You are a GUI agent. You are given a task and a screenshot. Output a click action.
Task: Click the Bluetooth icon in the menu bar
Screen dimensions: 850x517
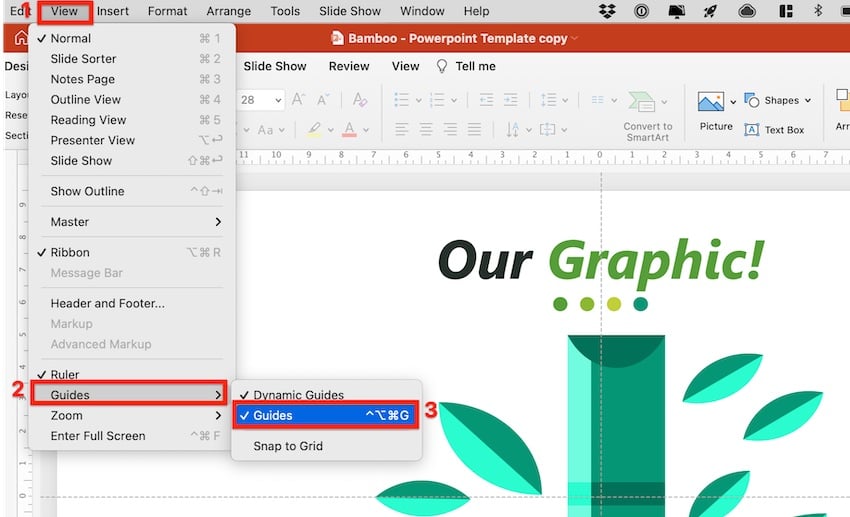pos(817,11)
